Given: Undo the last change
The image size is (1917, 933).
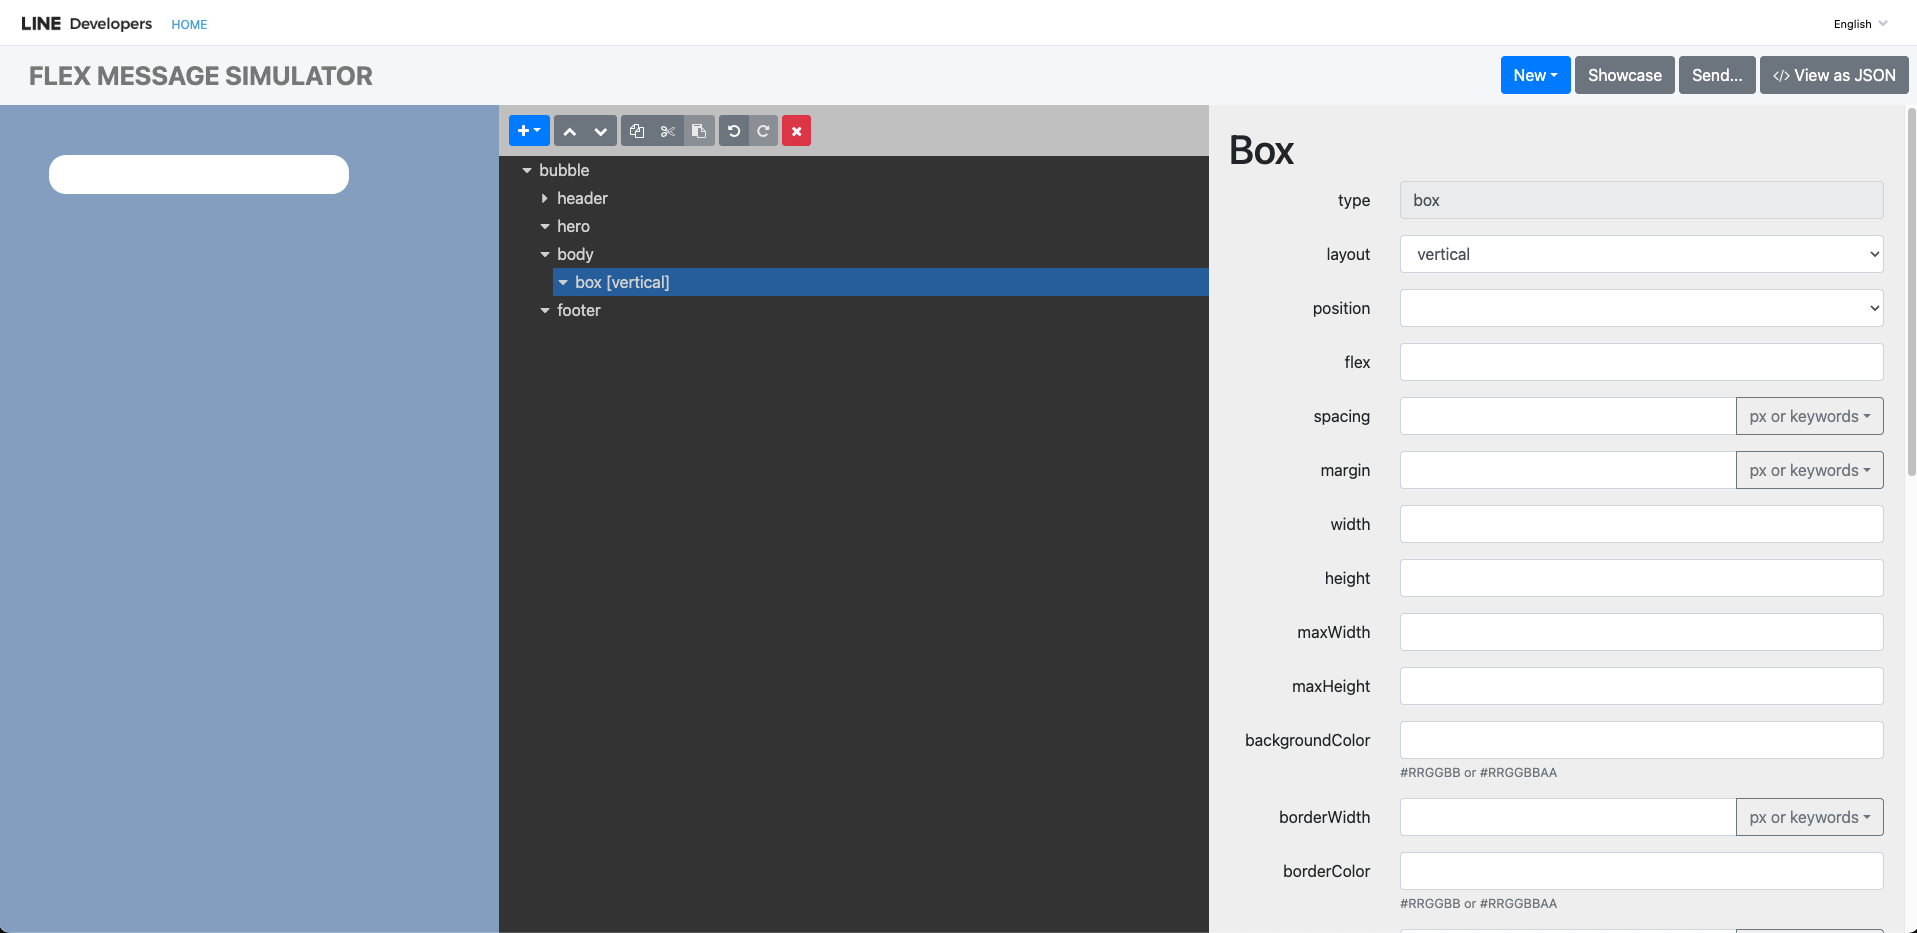Looking at the screenshot, I should (734, 131).
